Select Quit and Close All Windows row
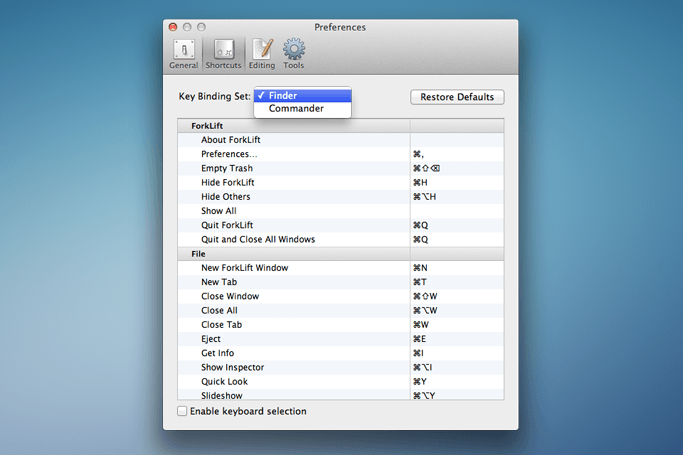This screenshot has width=683, height=455. (x=341, y=239)
